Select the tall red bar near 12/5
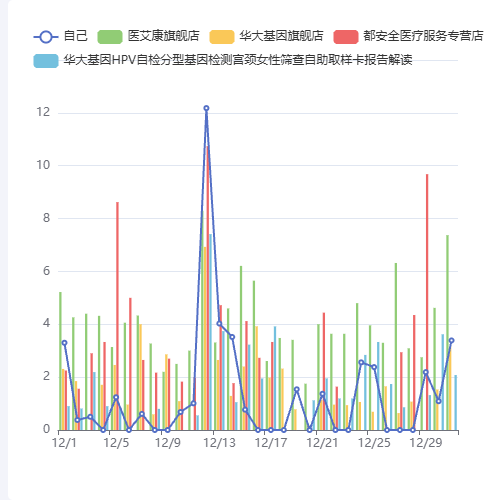 tap(117, 316)
